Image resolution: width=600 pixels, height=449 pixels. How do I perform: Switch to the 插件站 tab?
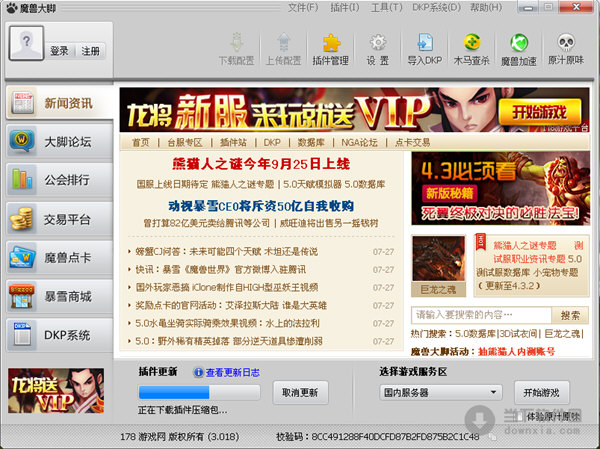(233, 142)
